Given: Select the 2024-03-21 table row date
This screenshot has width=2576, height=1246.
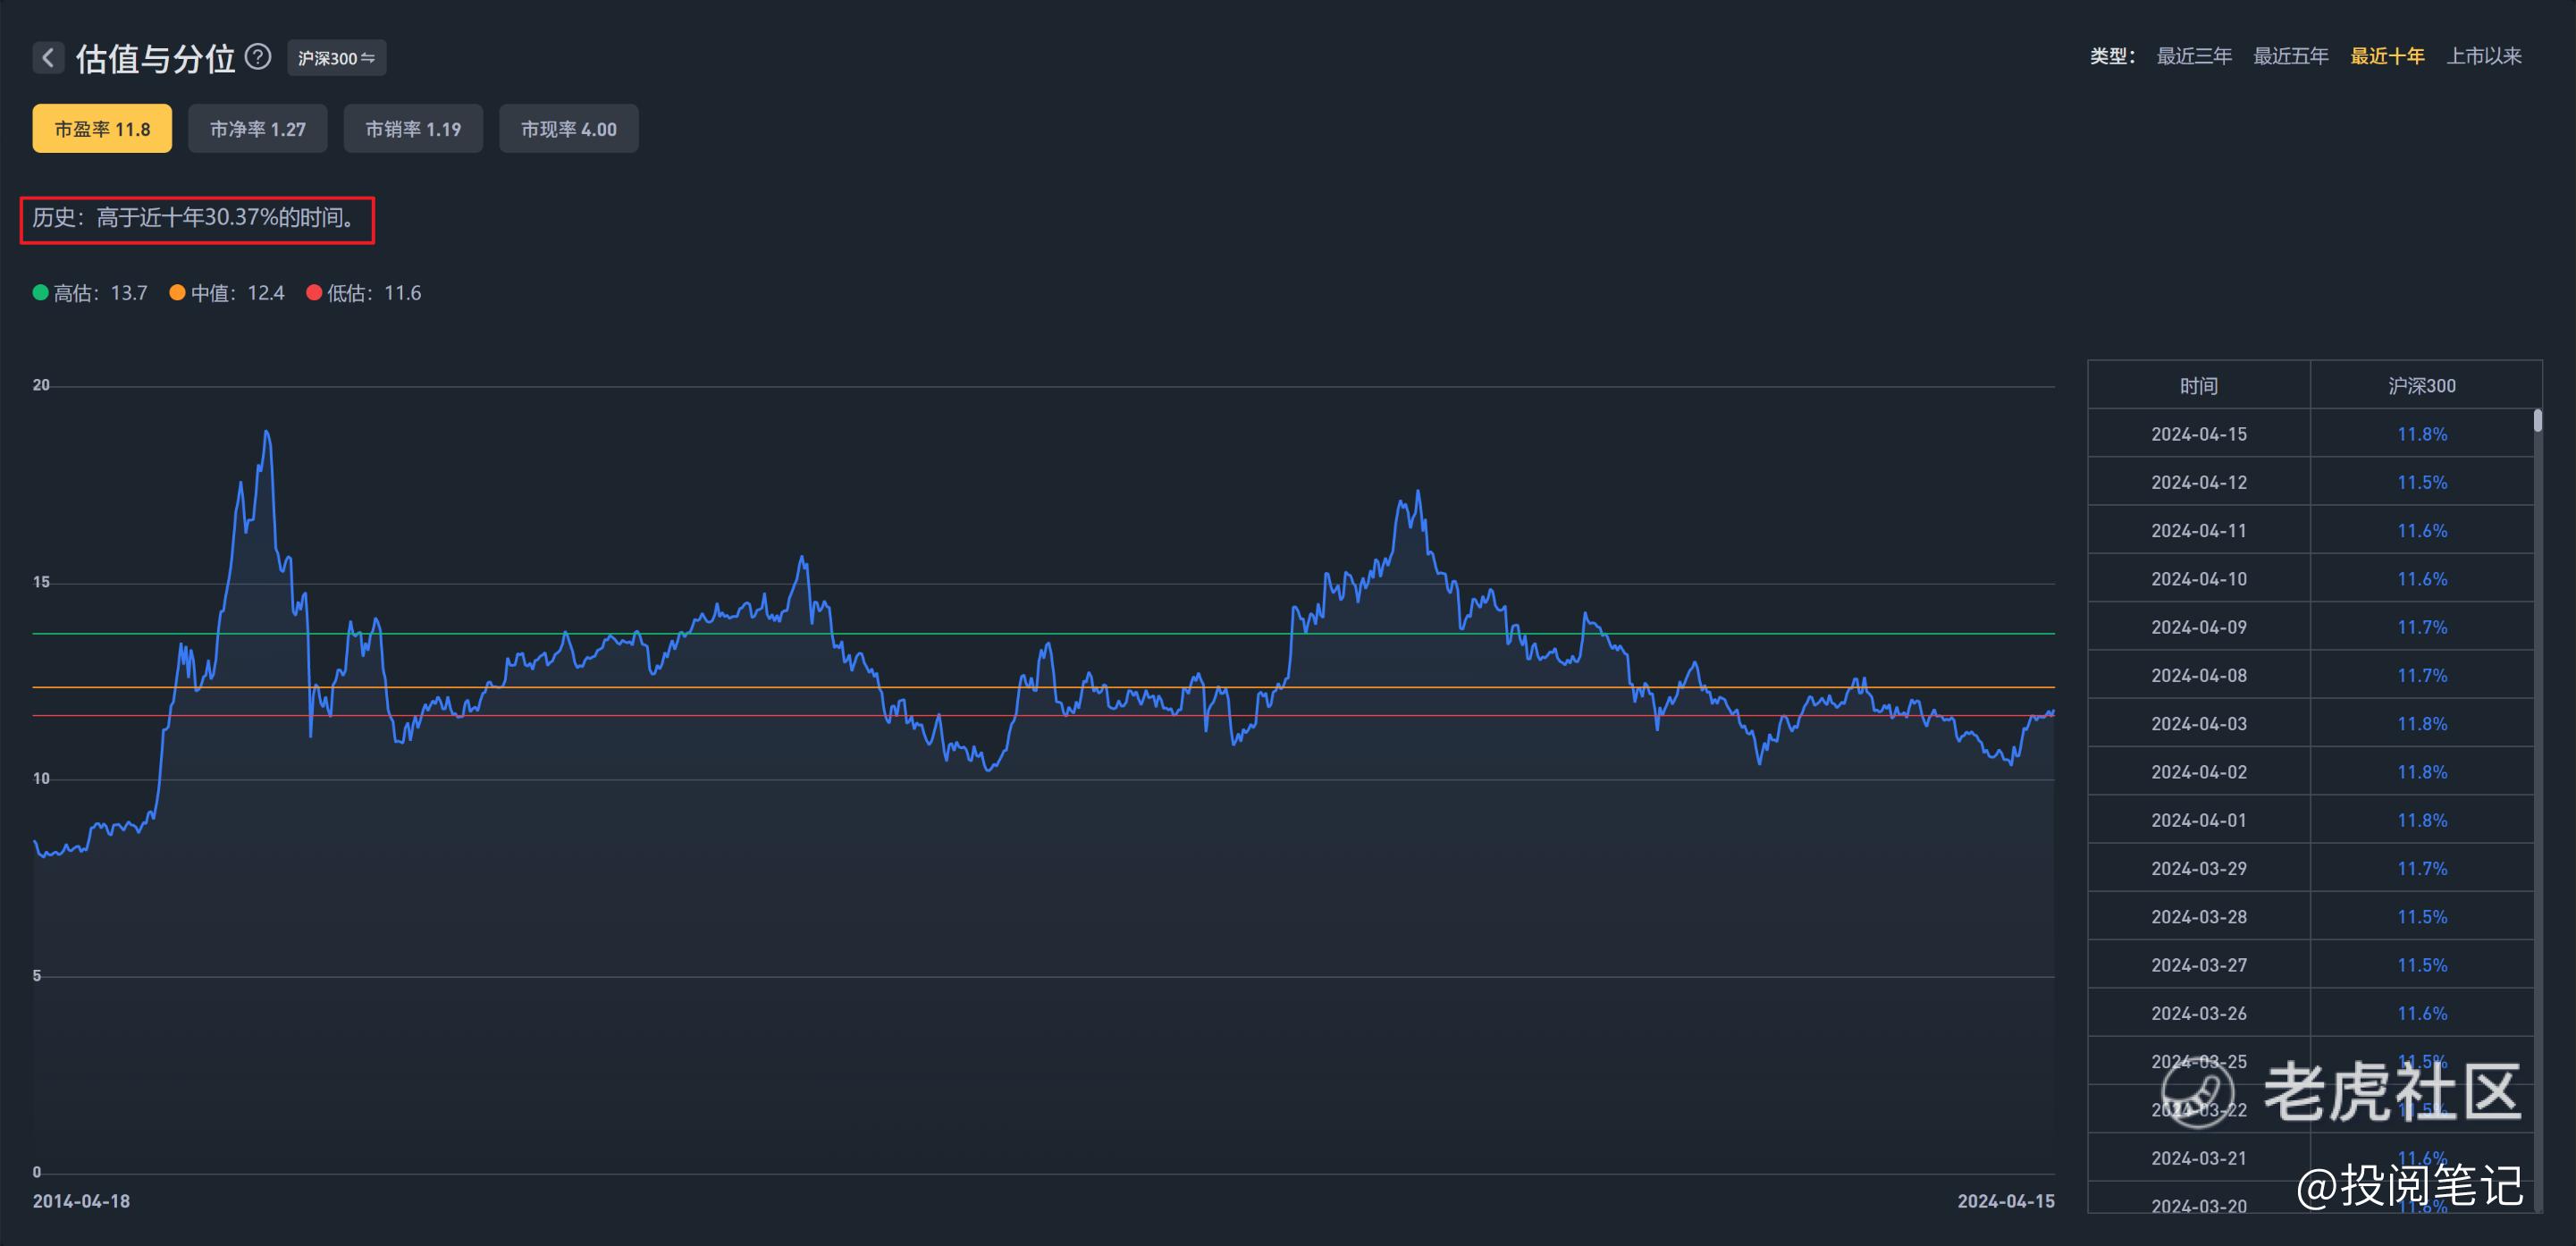Looking at the screenshot, I should point(2199,1158).
